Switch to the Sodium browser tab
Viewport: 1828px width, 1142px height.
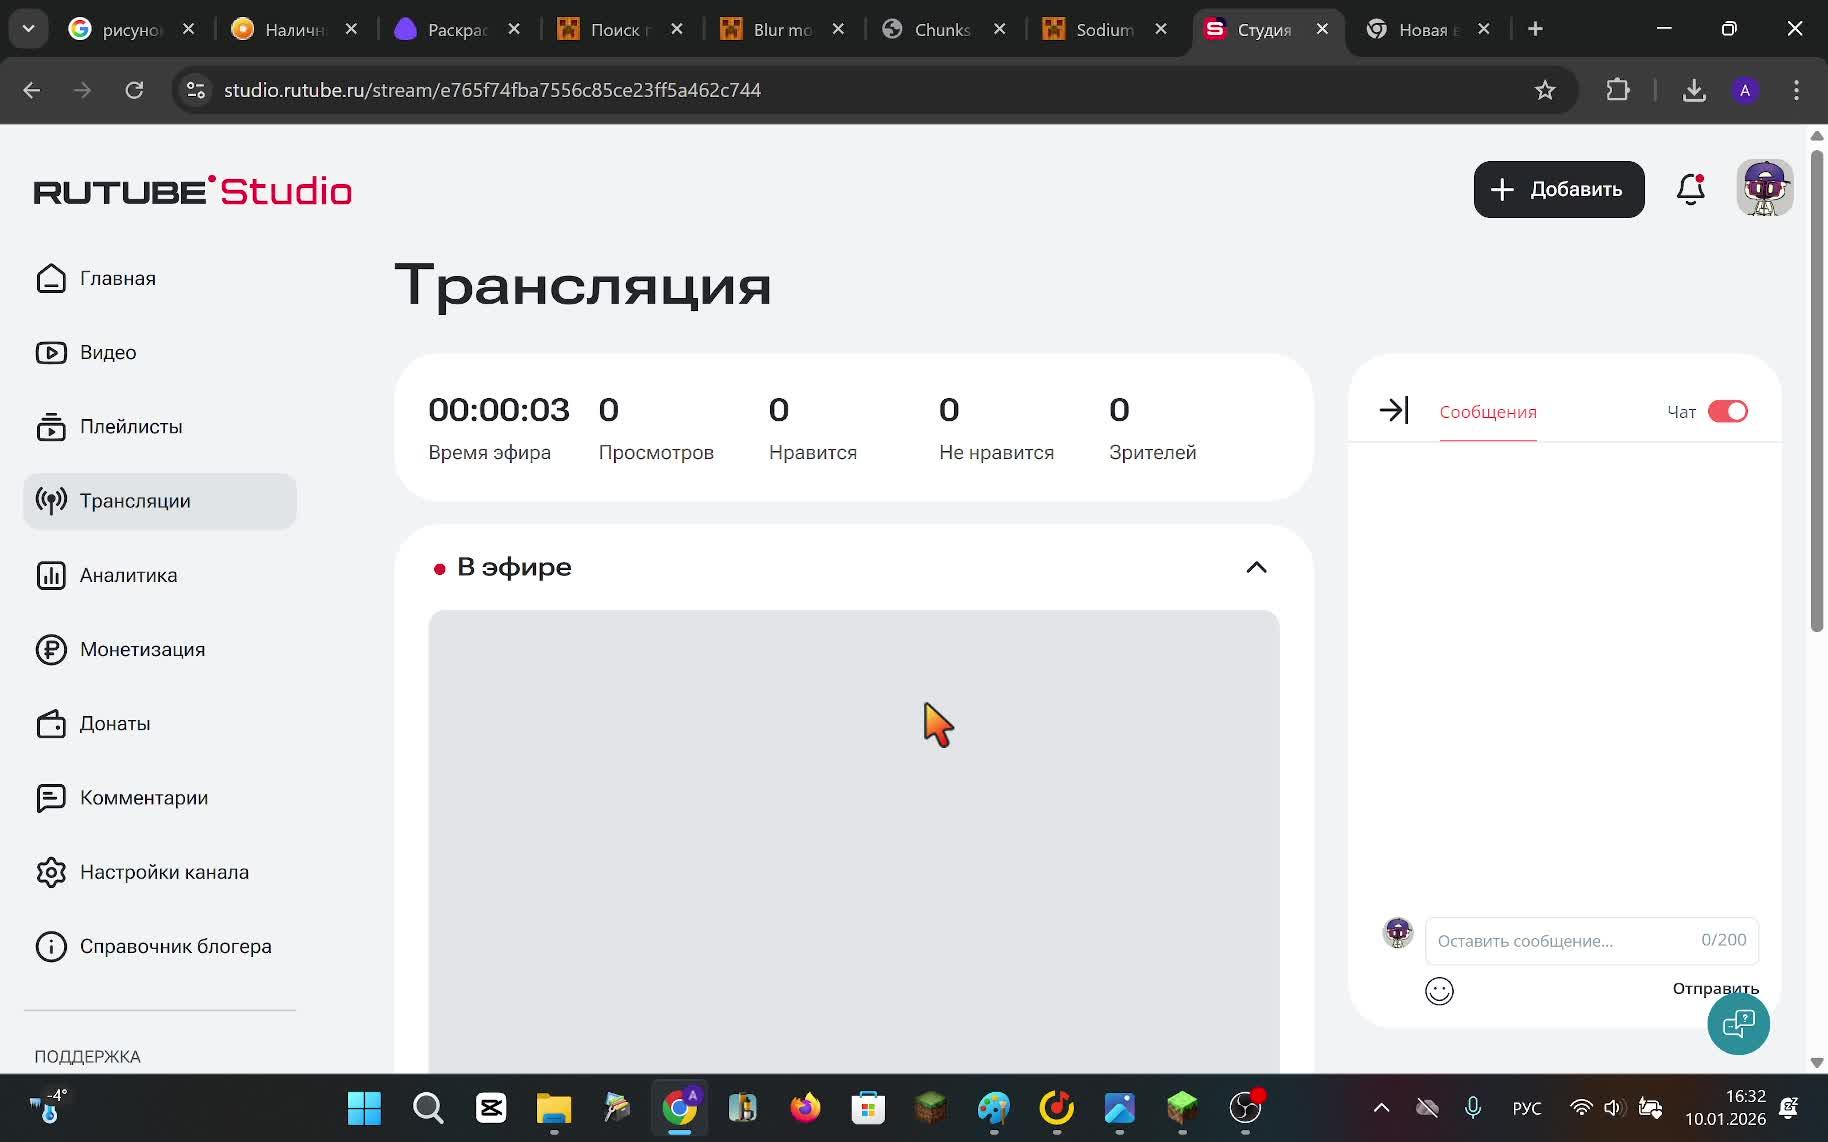pos(1103,29)
